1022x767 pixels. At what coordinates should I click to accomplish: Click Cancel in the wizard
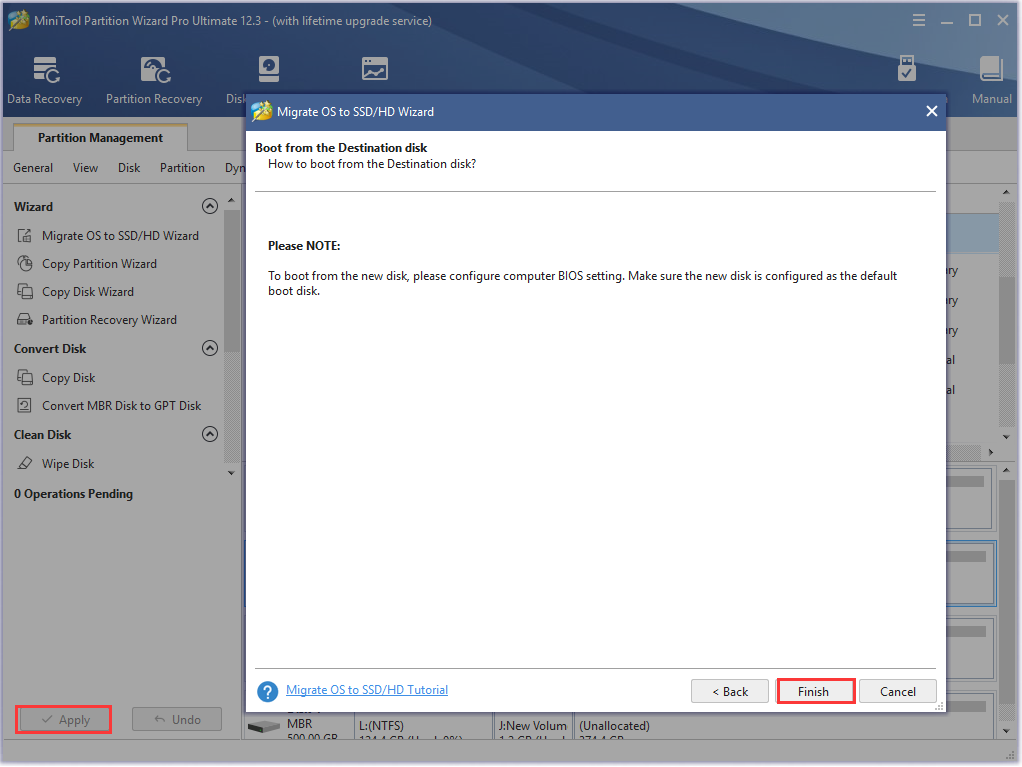point(898,691)
